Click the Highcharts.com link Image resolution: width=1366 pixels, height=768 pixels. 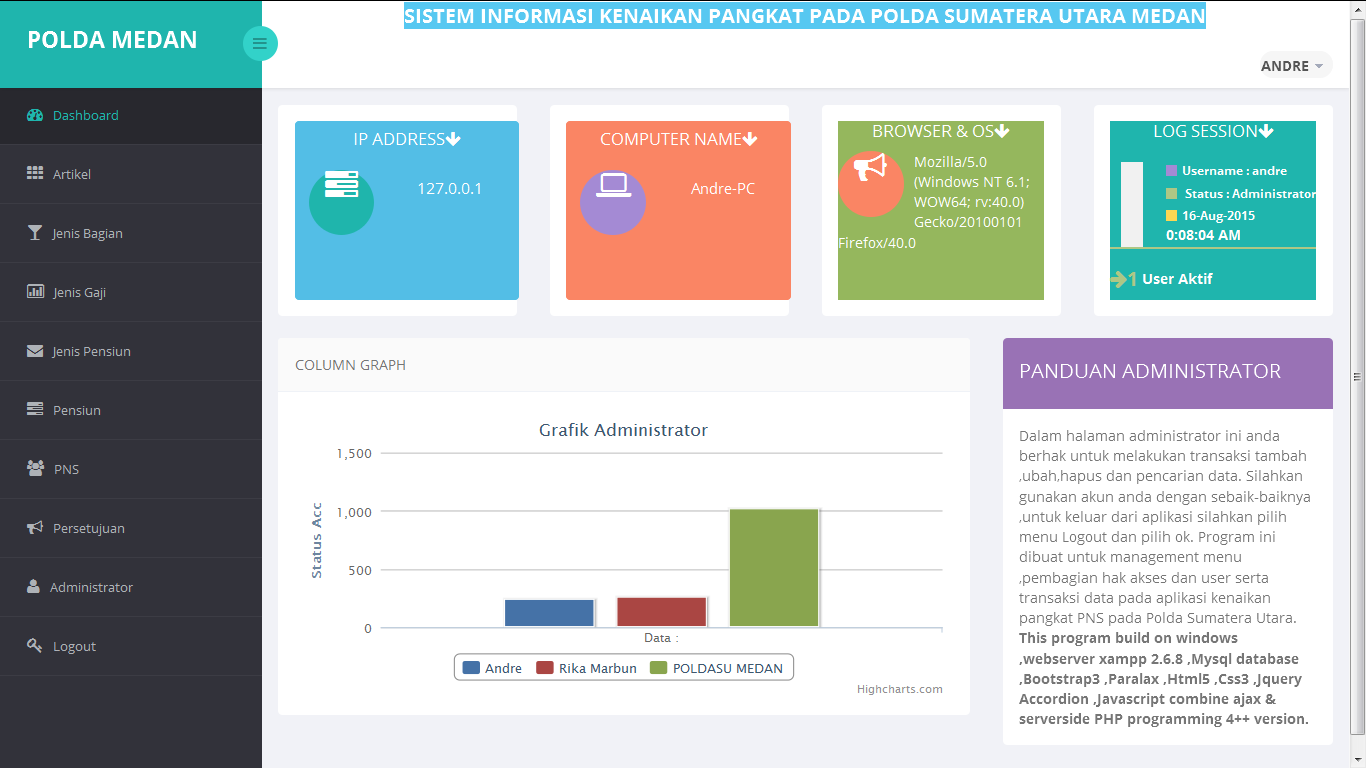(899, 689)
